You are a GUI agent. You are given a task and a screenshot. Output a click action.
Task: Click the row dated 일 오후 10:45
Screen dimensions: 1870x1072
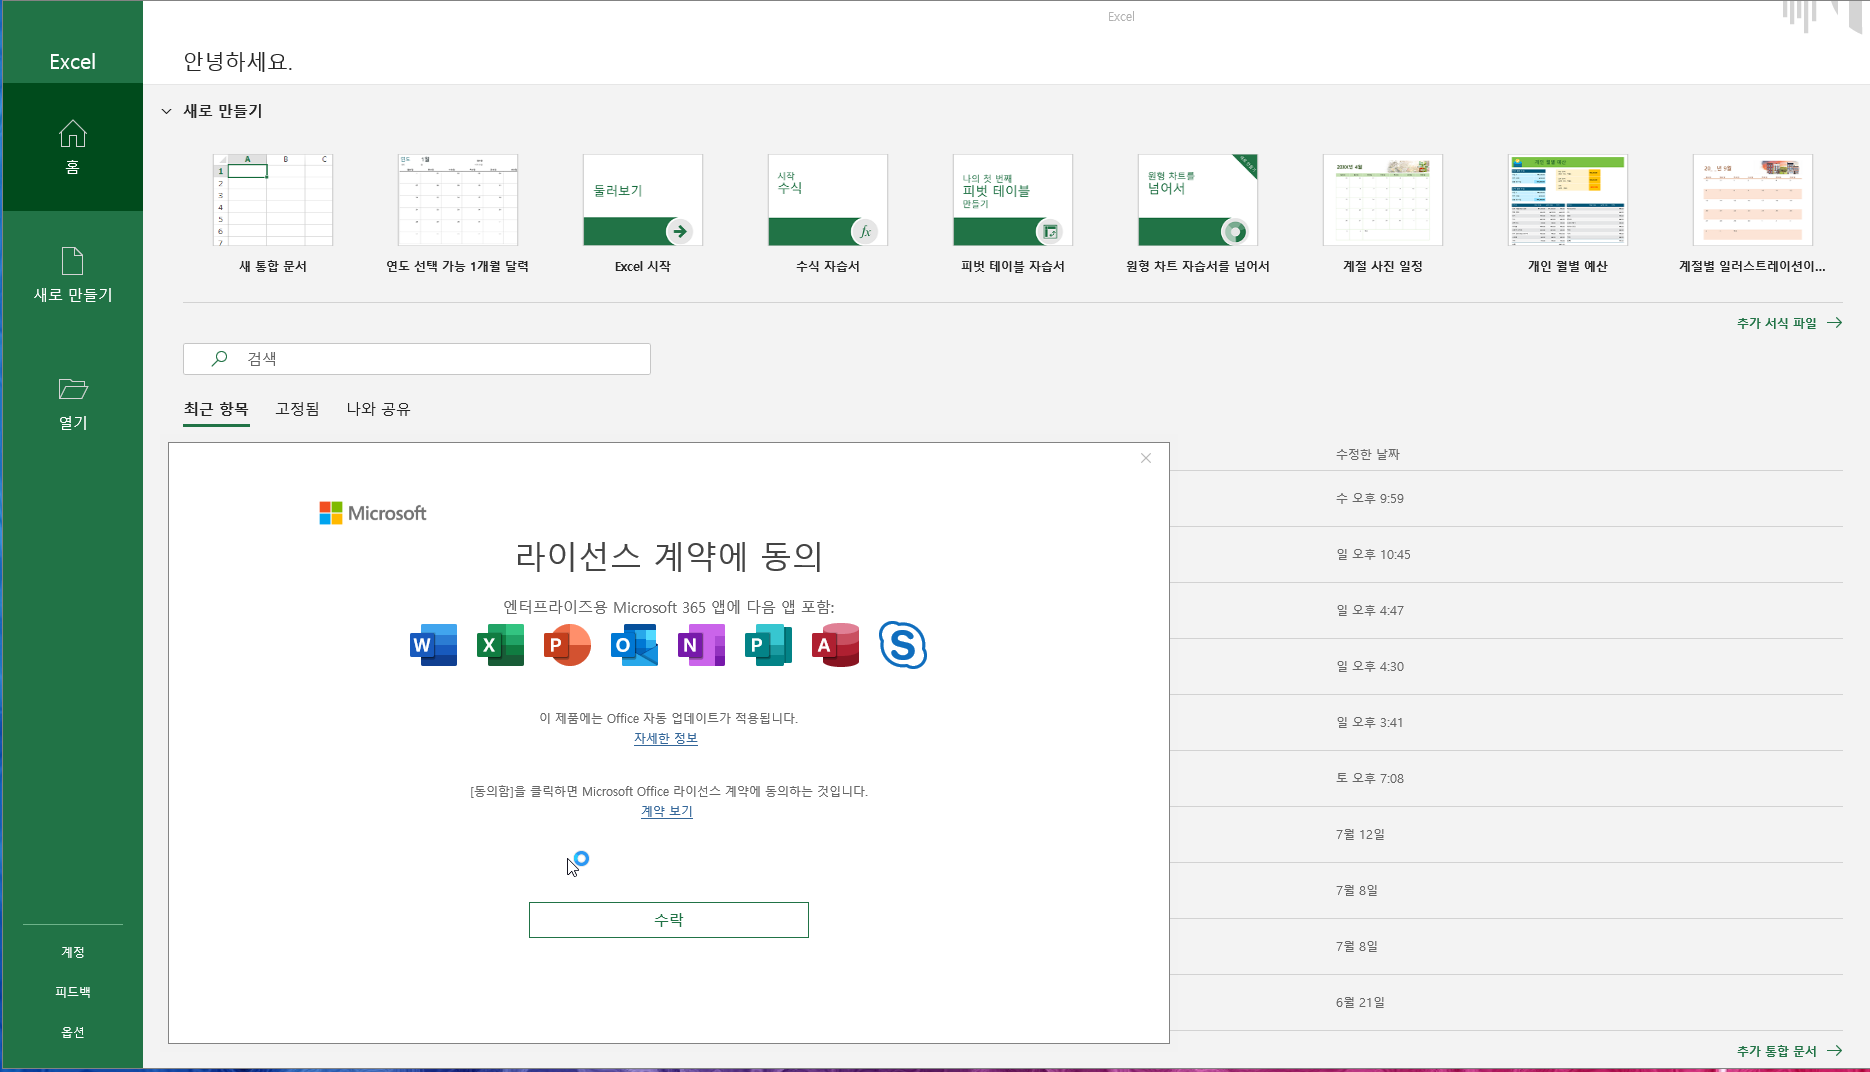[1506, 554]
